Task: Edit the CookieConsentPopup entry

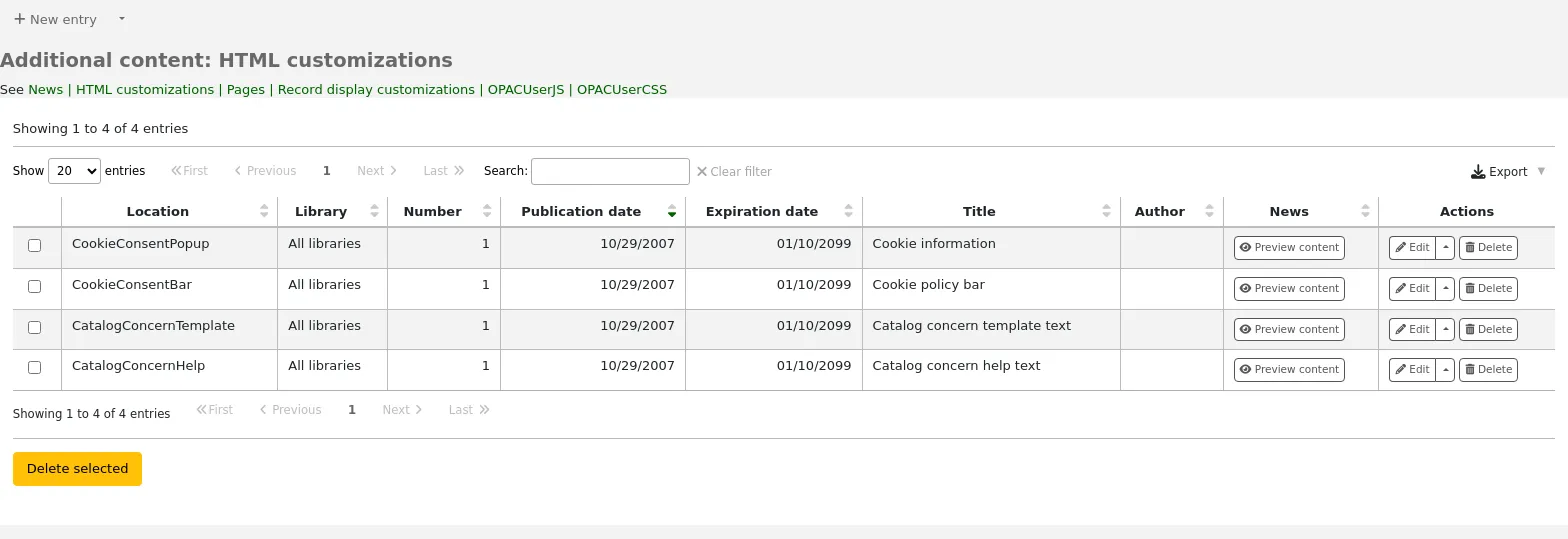Action: pos(1412,247)
